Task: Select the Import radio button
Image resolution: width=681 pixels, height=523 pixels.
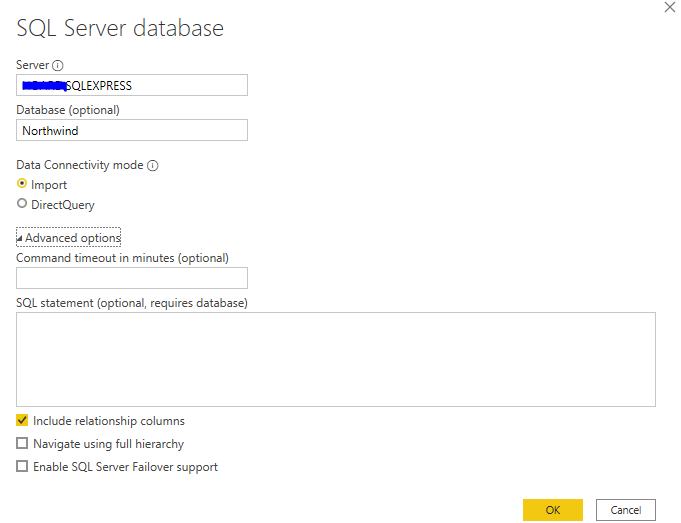Action: pos(22,184)
